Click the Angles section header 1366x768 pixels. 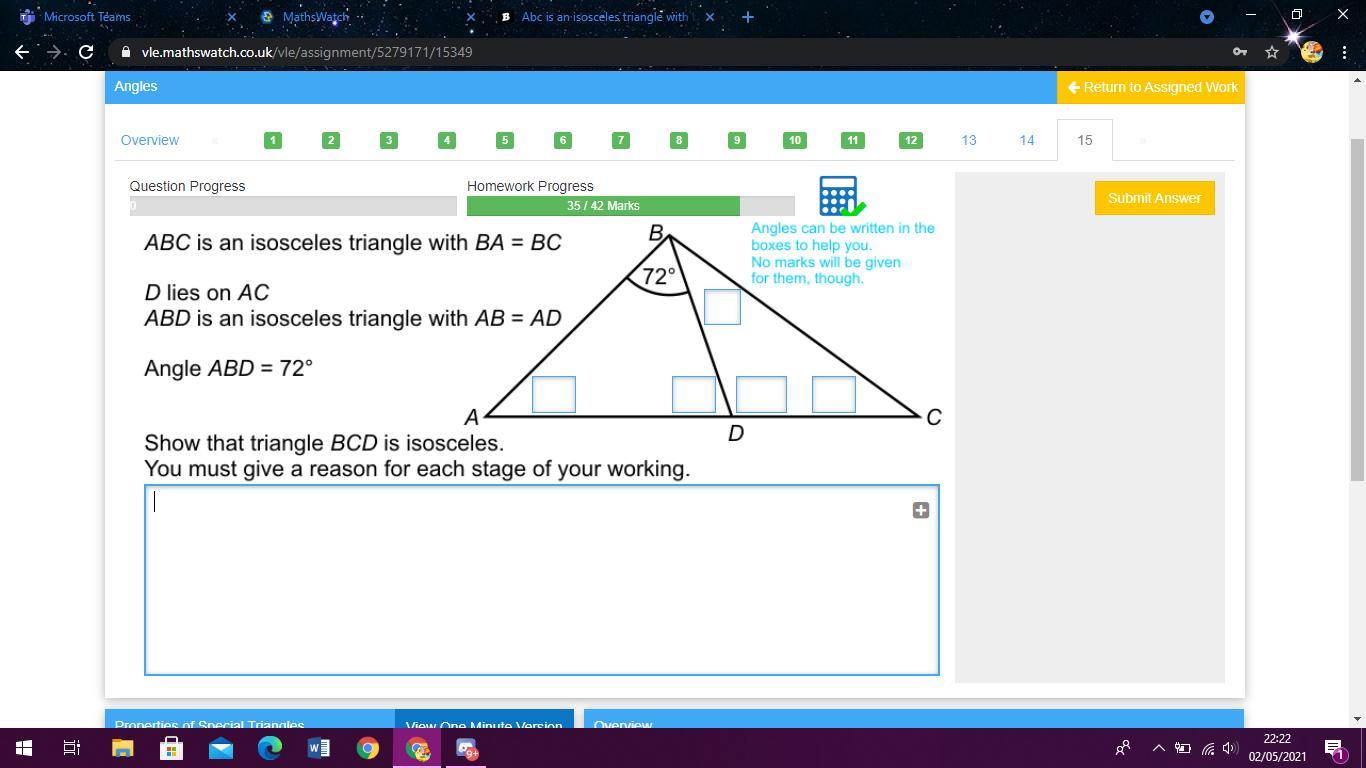136,86
